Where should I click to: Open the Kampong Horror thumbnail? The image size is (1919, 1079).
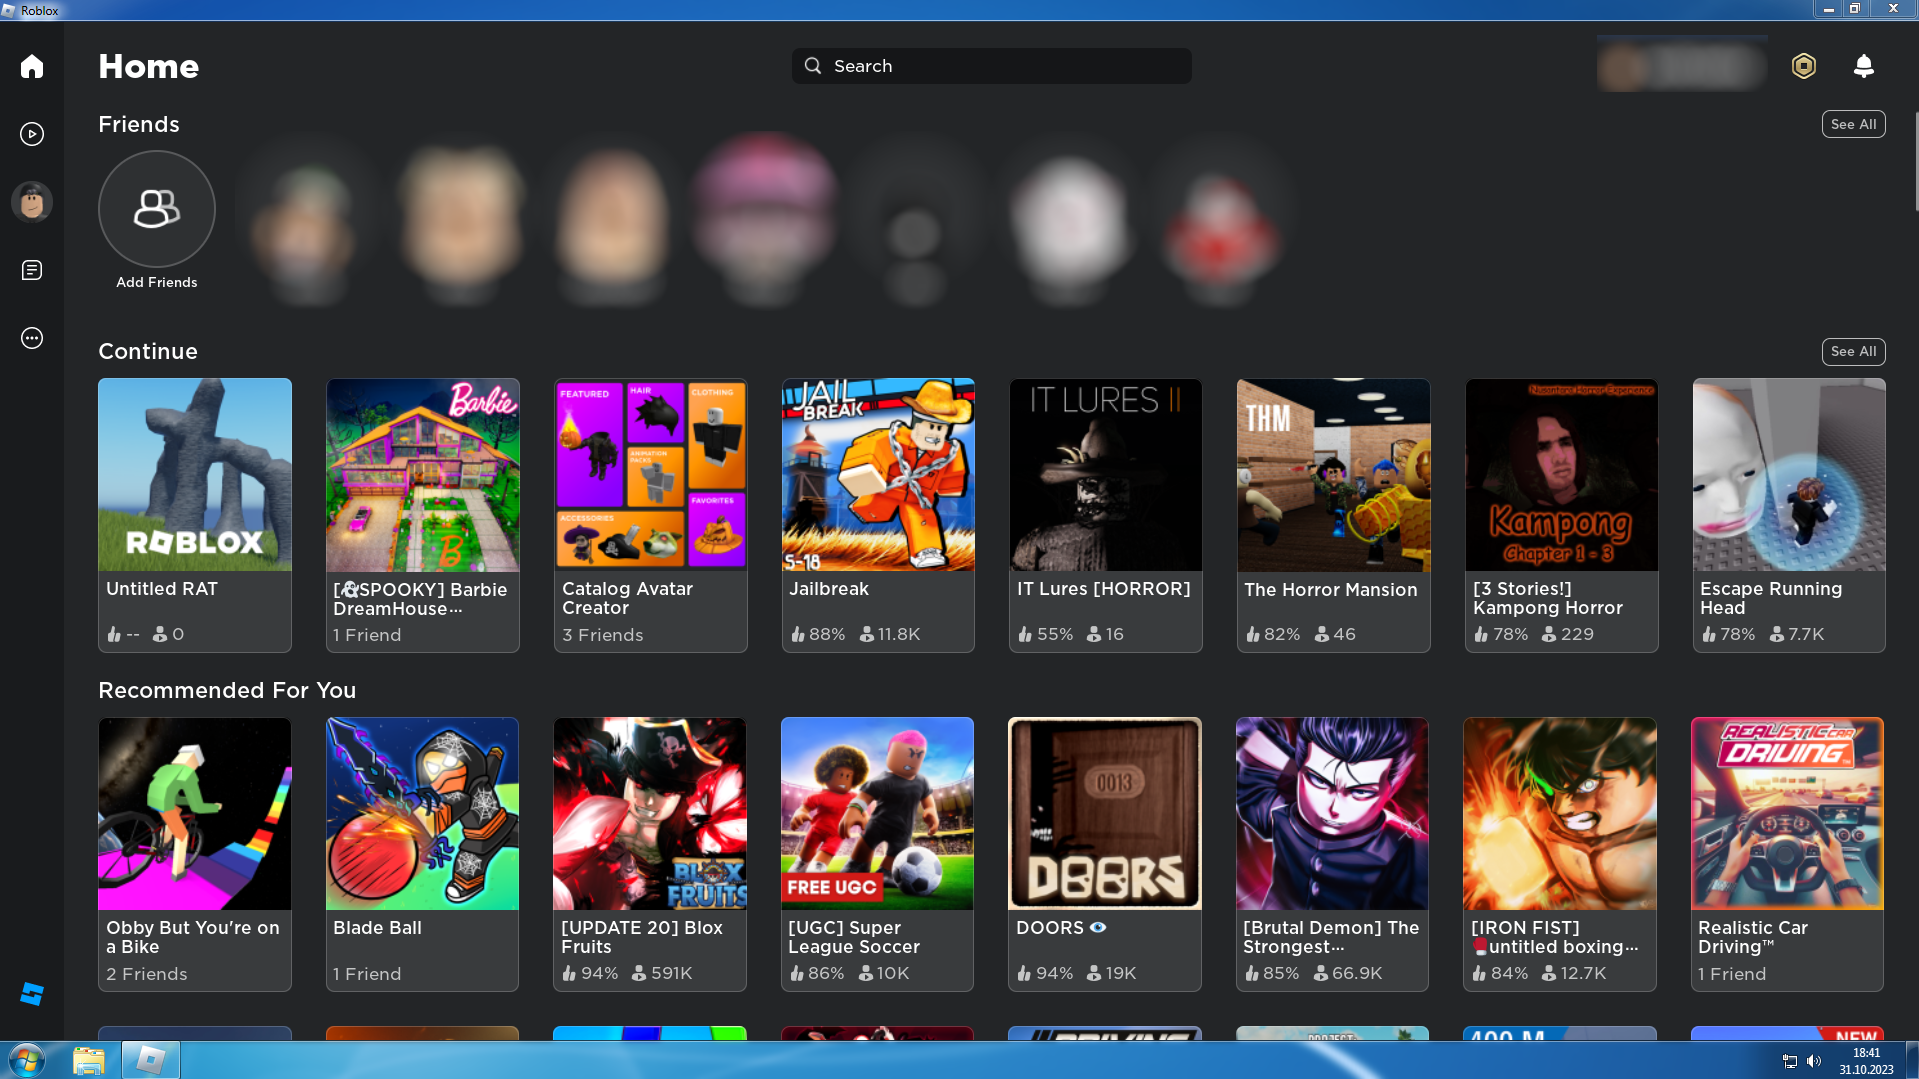[1562, 475]
